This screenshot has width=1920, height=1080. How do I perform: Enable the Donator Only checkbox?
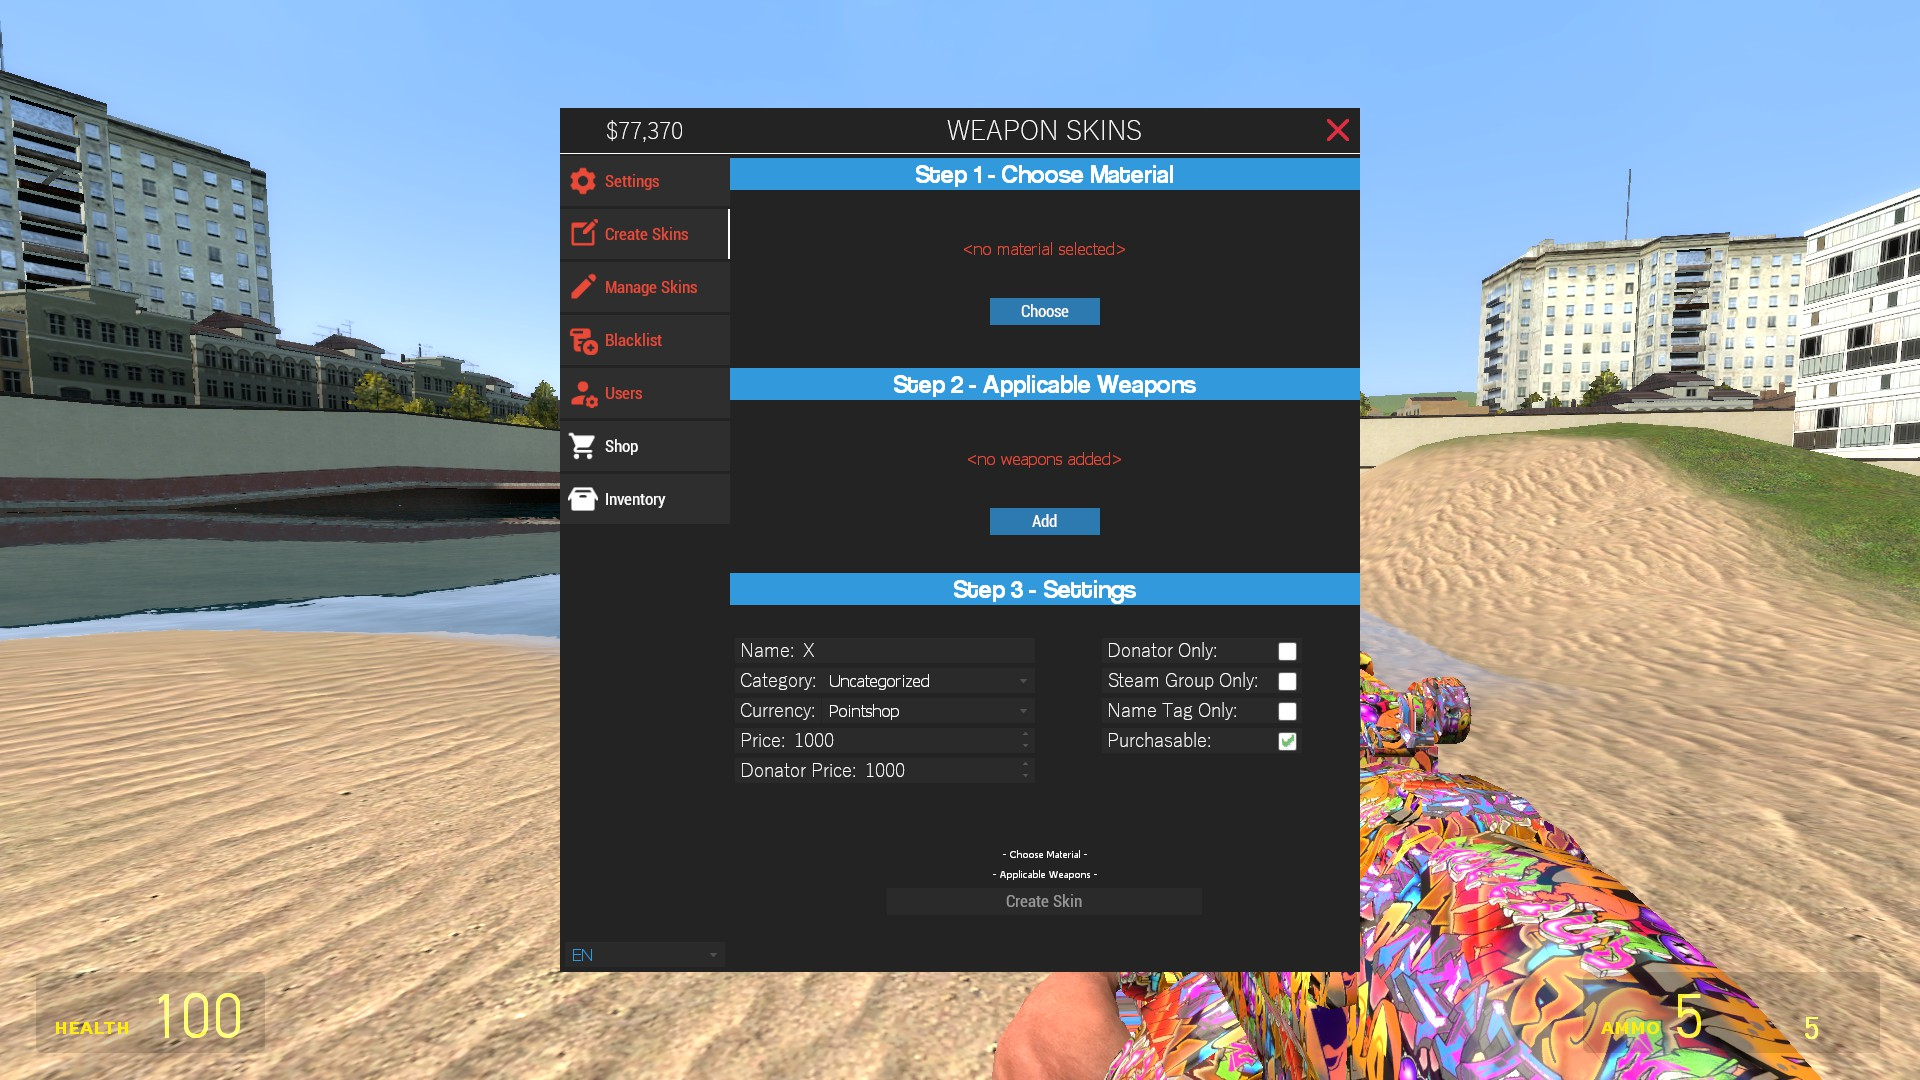click(1287, 651)
